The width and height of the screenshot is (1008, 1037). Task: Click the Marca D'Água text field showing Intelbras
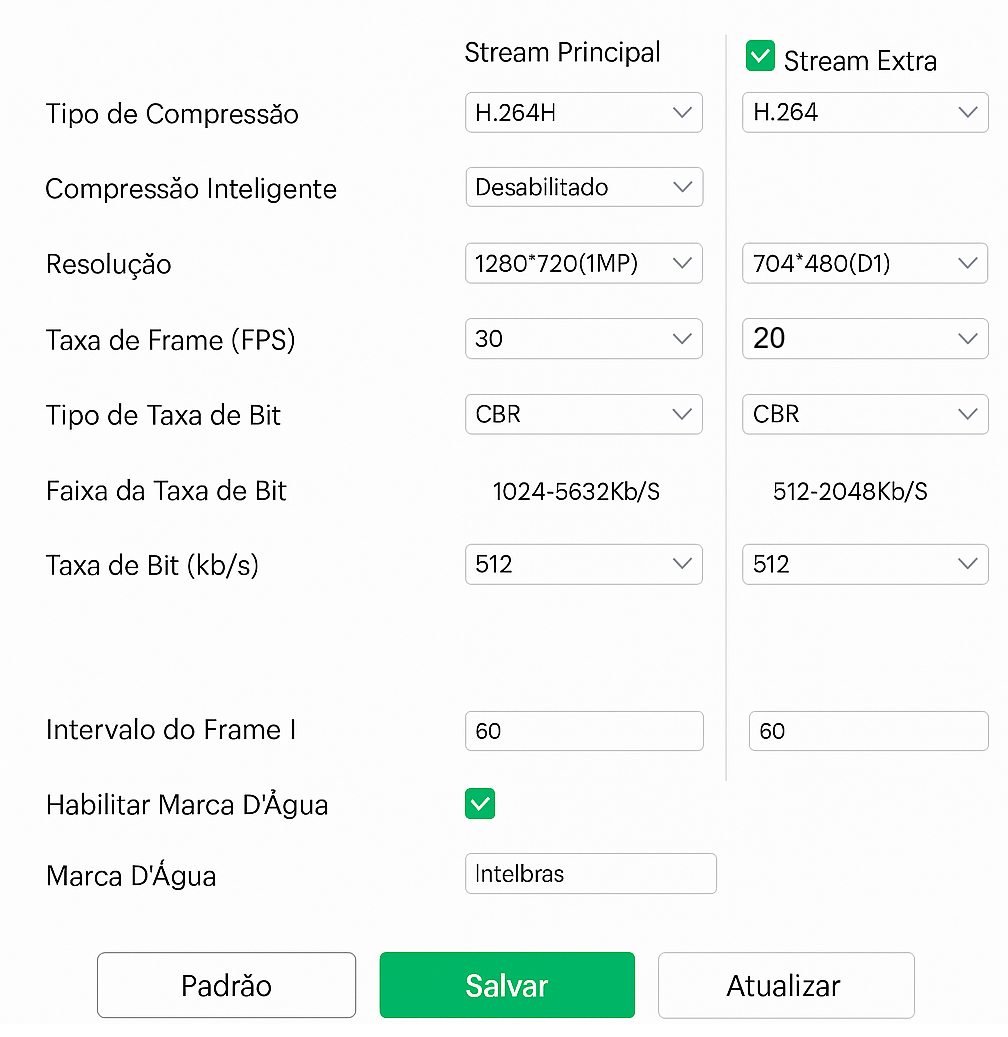click(x=590, y=874)
